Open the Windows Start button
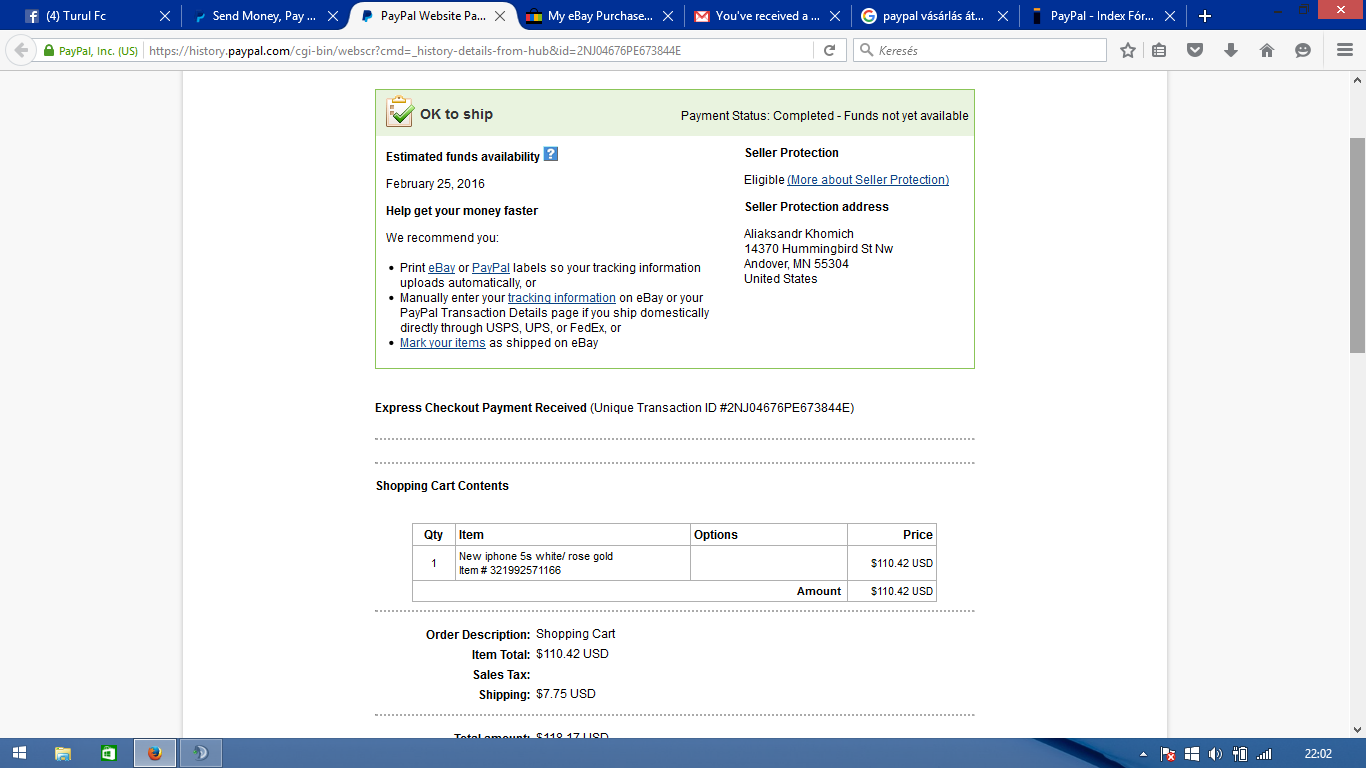The image size is (1366, 768). [19, 753]
